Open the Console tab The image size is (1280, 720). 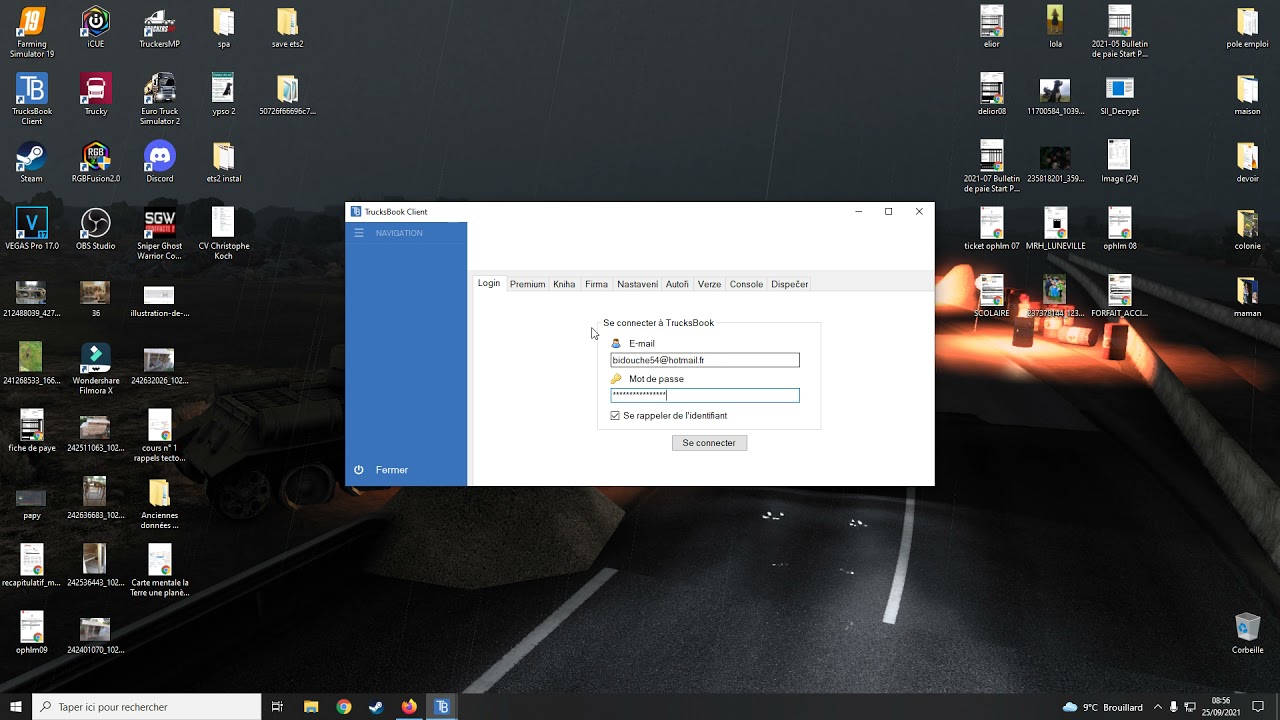746,284
